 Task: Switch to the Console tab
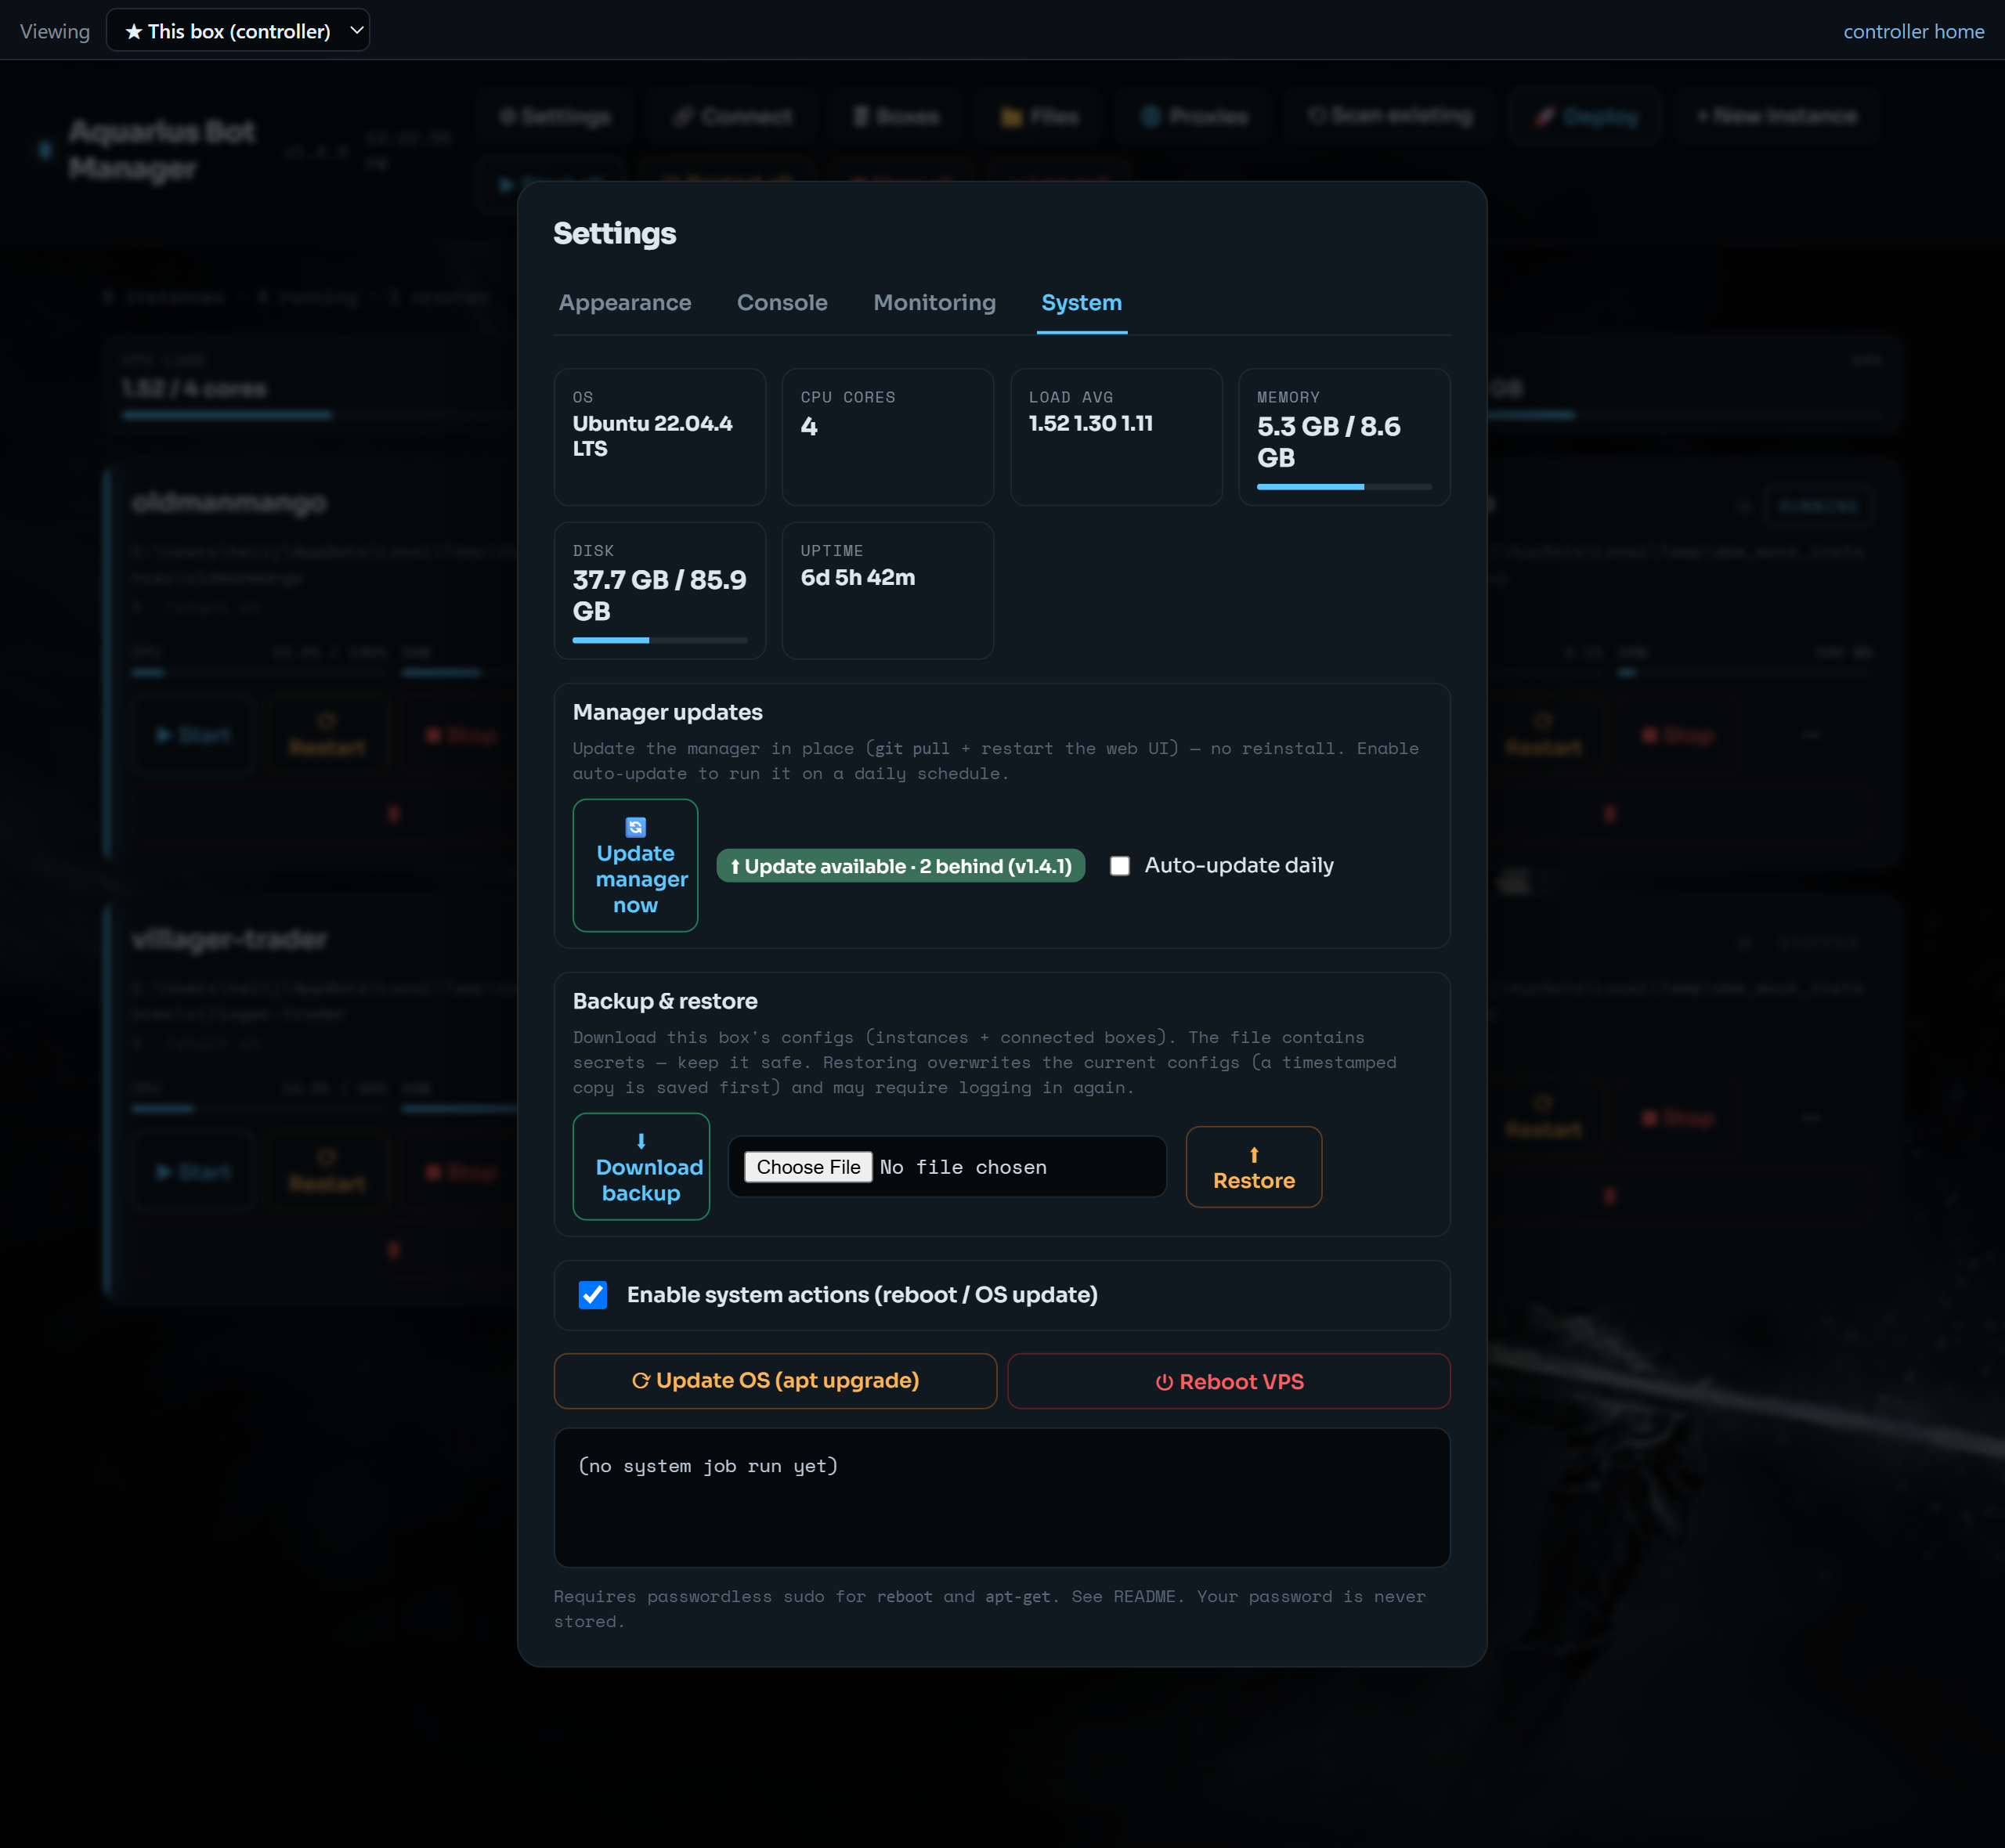pyautogui.click(x=782, y=303)
